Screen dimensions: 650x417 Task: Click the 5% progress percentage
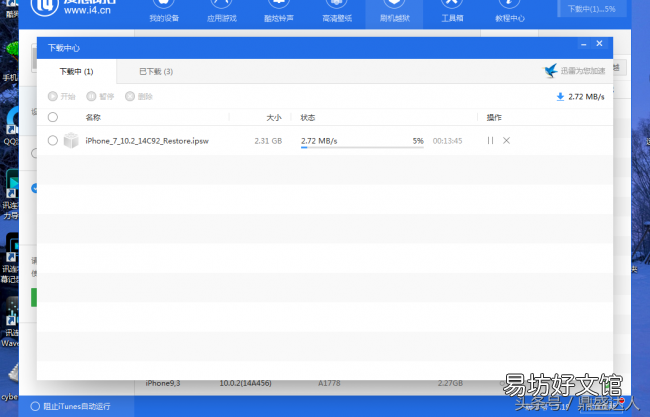418,141
